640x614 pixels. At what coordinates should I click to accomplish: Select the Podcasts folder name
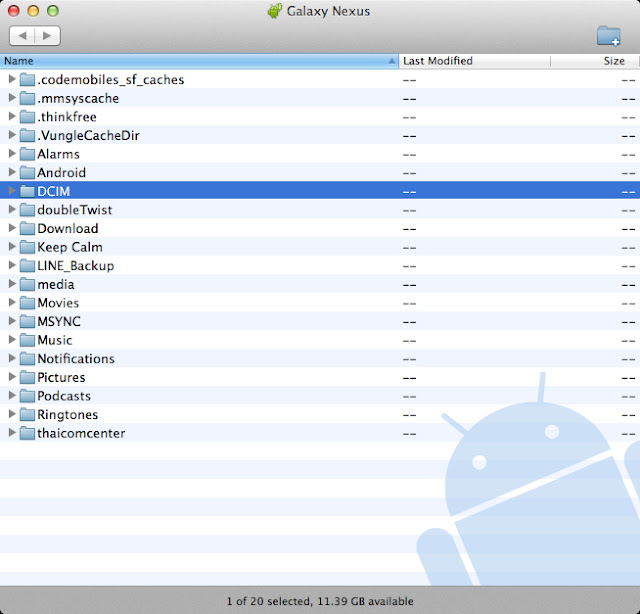click(x=64, y=396)
